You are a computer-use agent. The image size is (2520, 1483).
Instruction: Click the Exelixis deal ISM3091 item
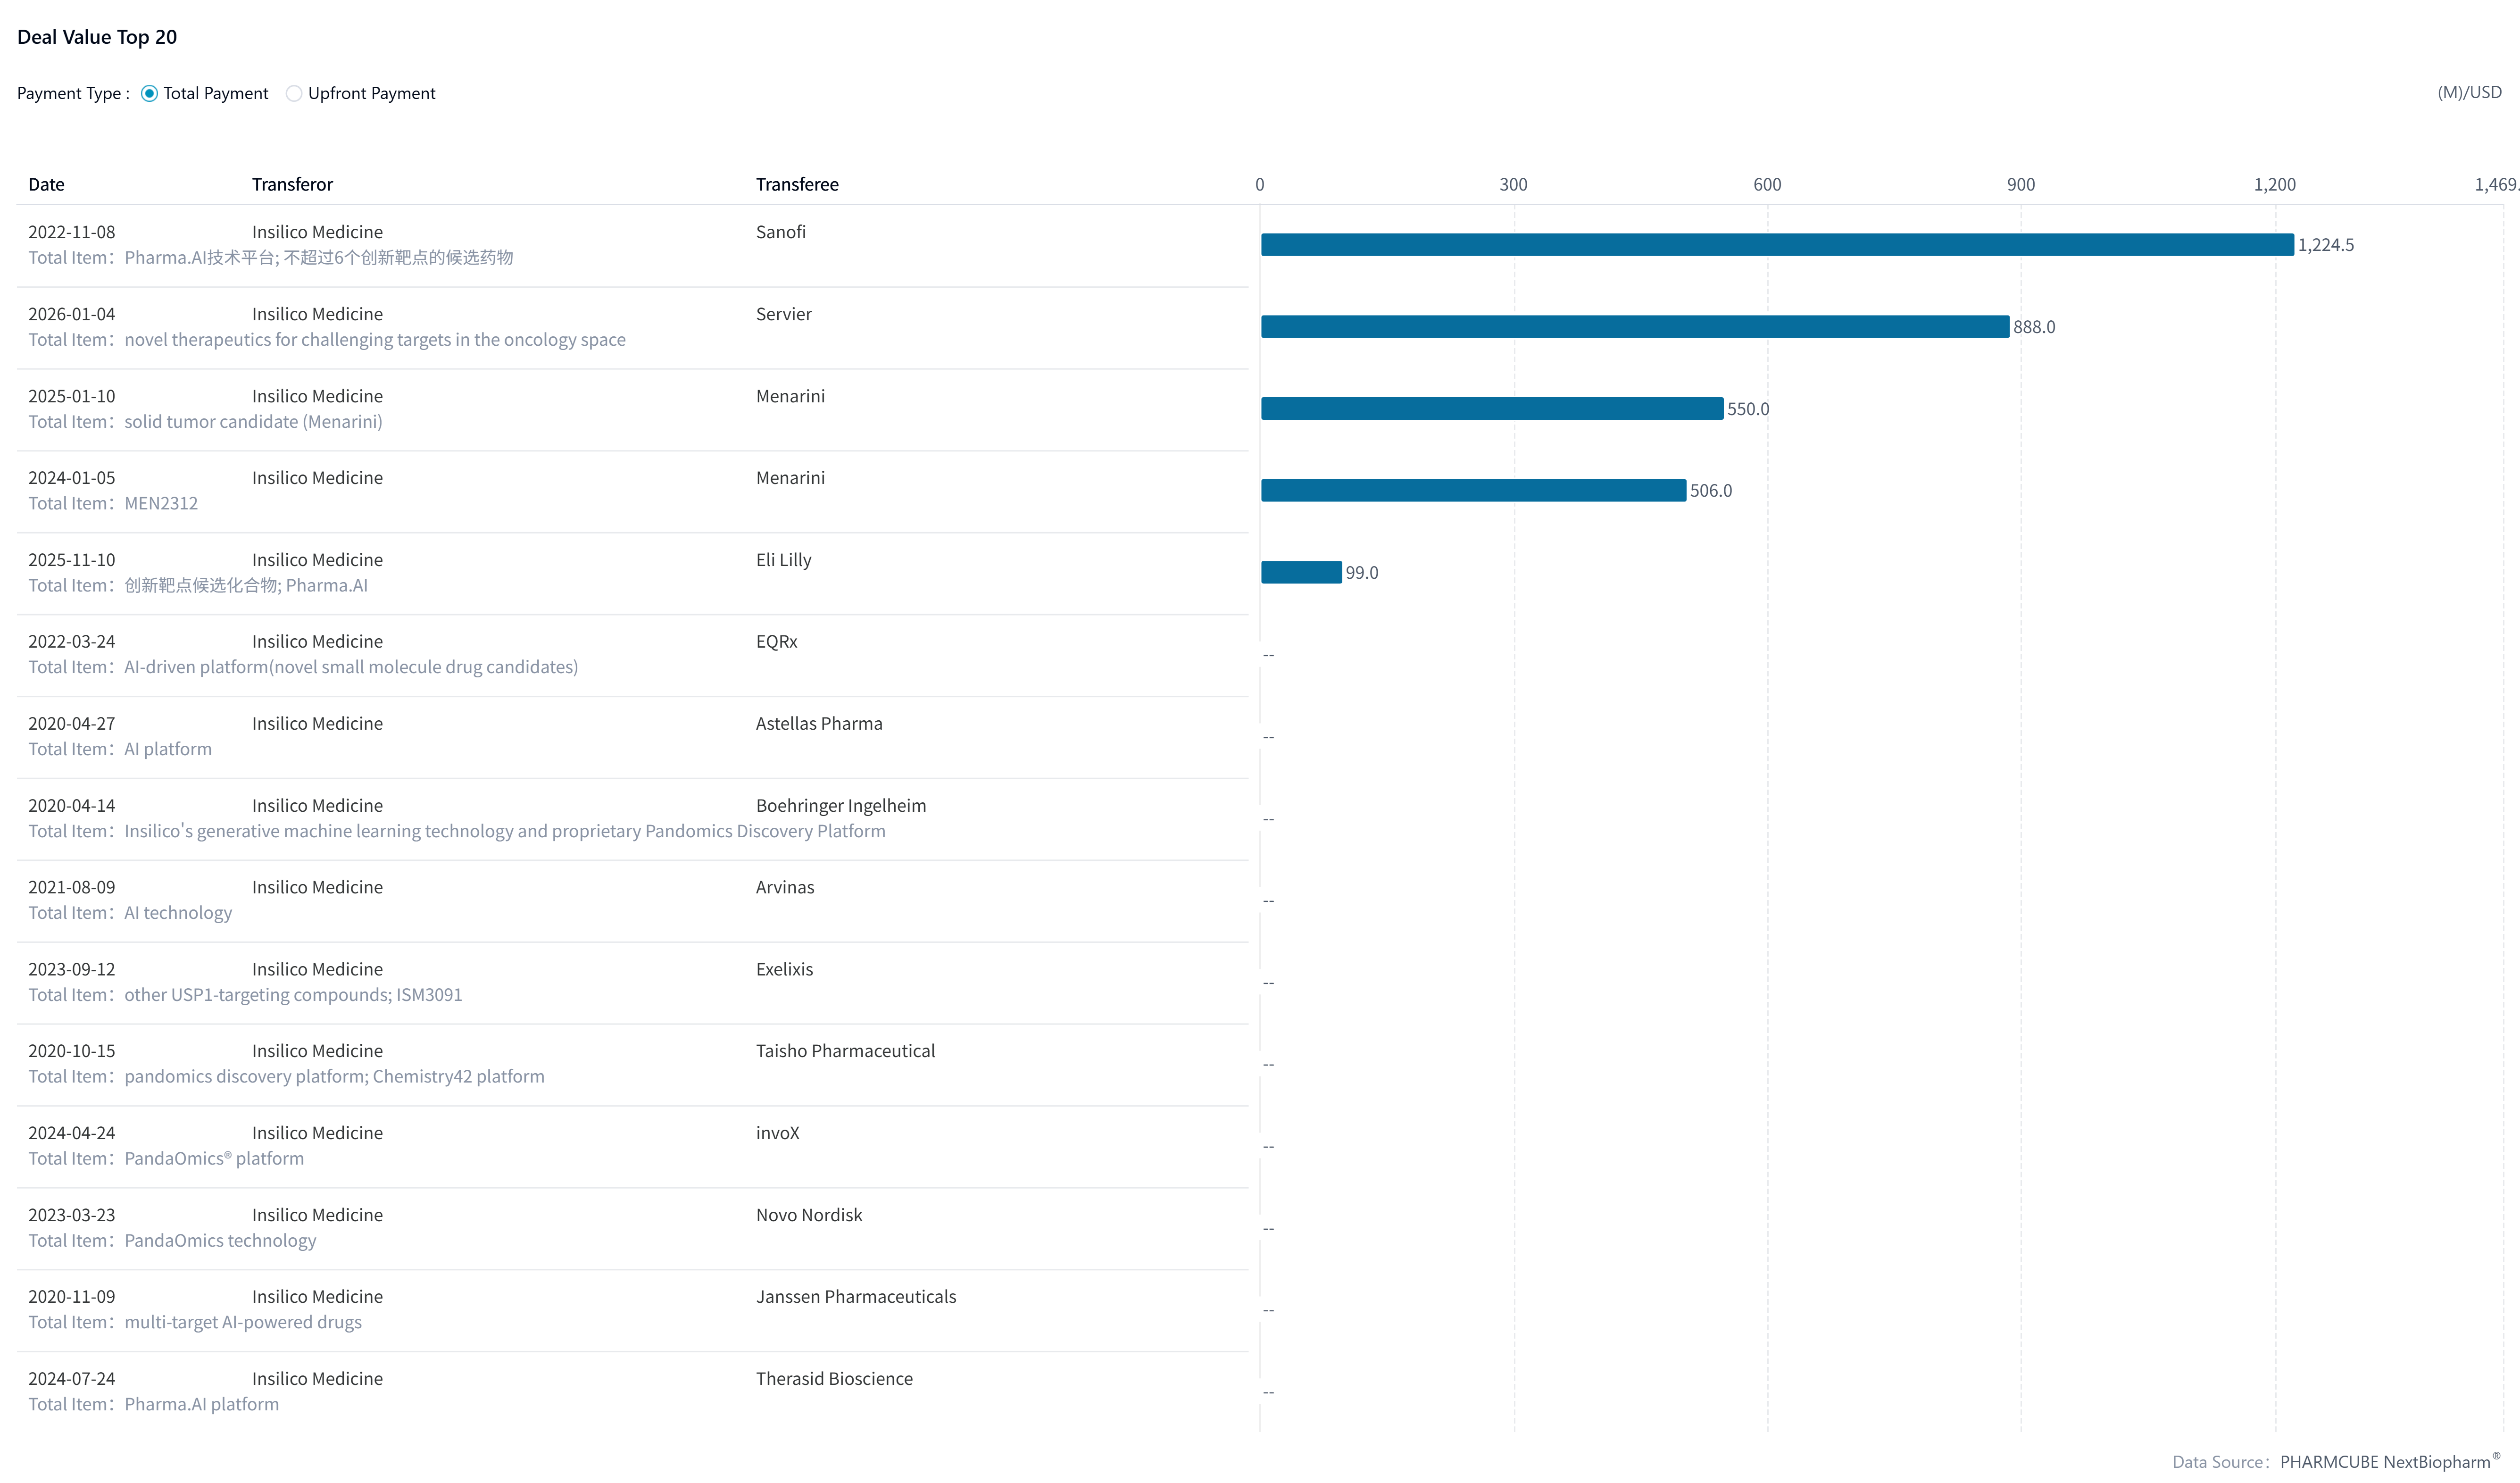pos(429,995)
